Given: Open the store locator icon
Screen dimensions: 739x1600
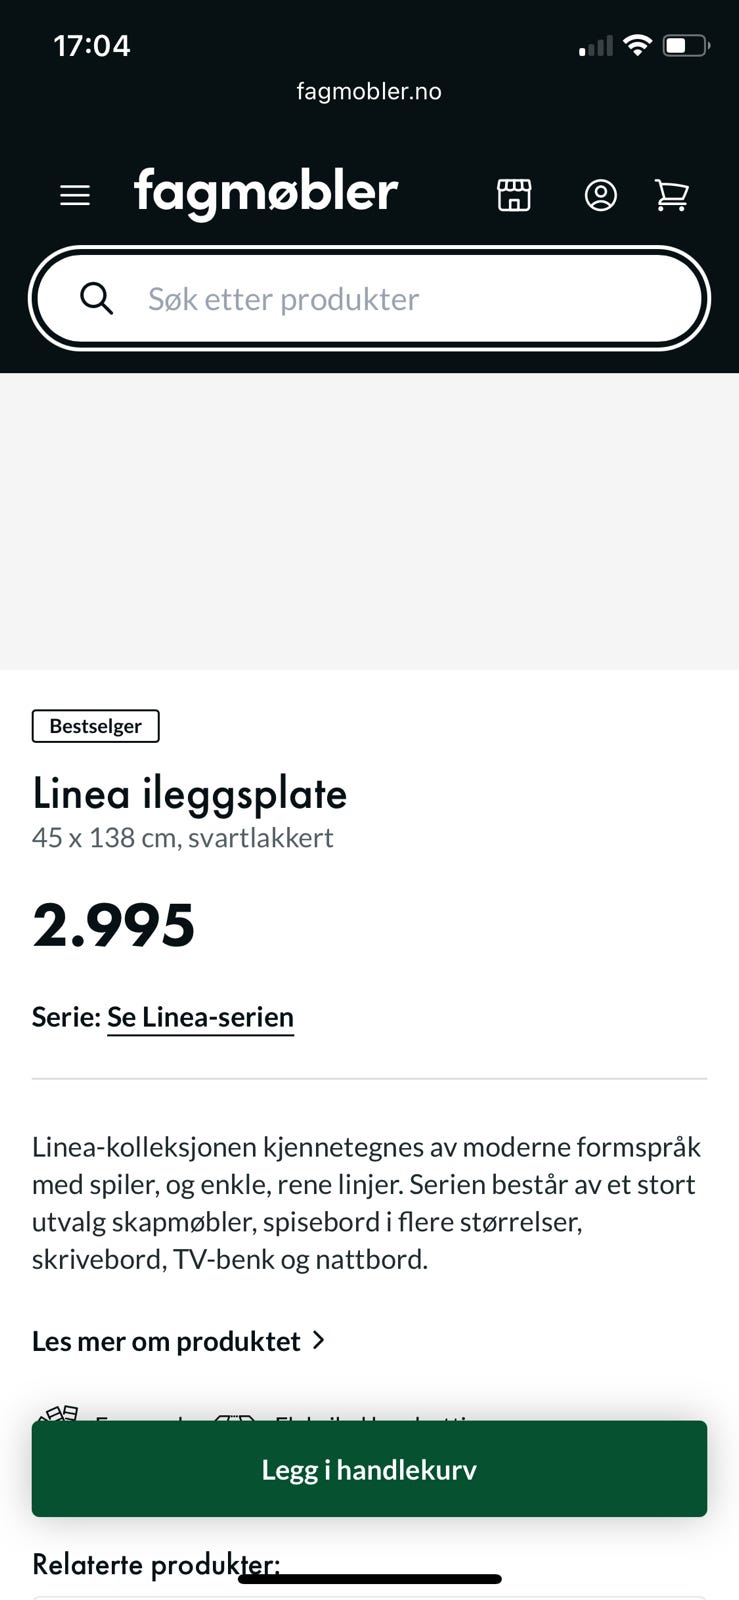Looking at the screenshot, I should 514,195.
